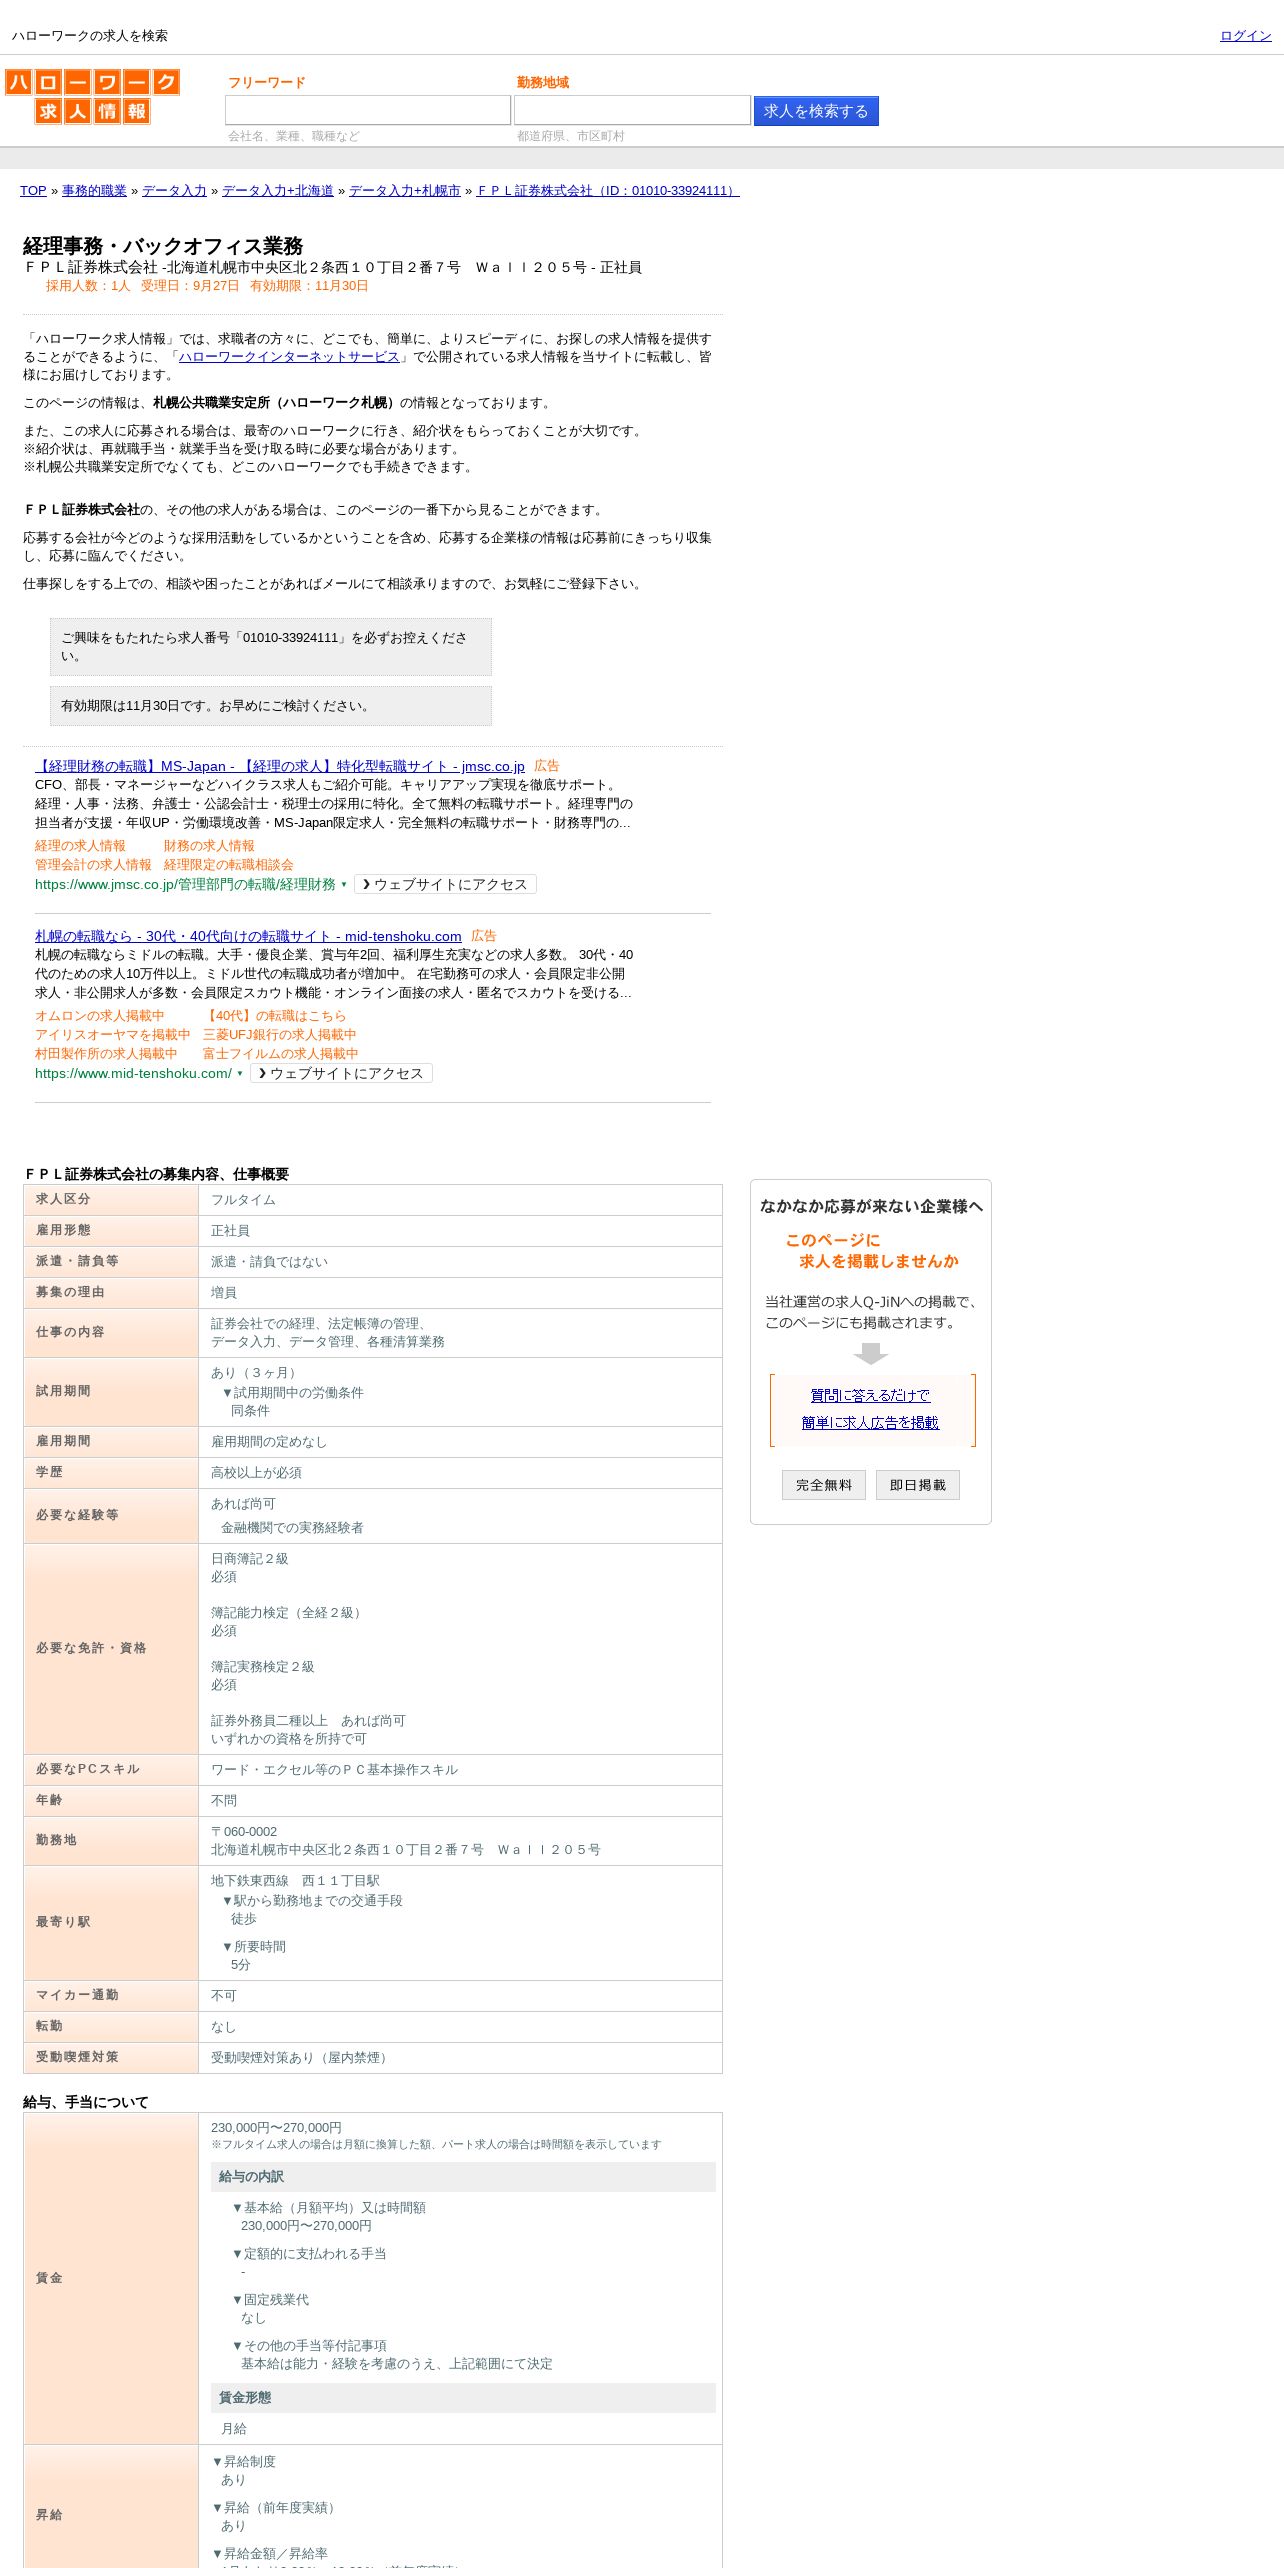The image size is (1284, 2568).
Task: Click the gray down arrow in sidebar box
Action: click(x=871, y=1354)
